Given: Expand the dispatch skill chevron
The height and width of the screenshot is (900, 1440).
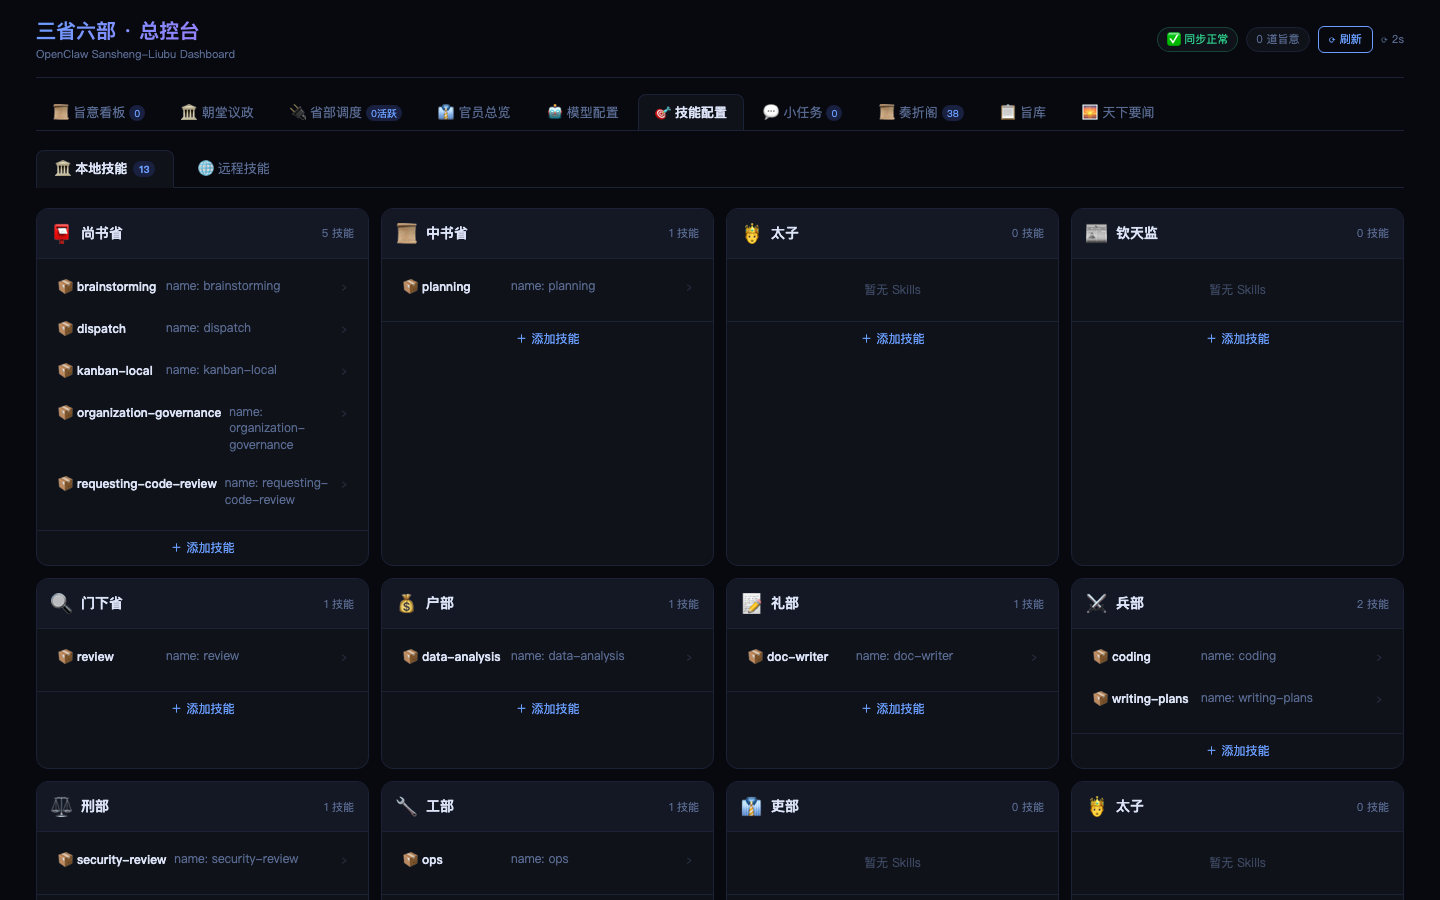Looking at the screenshot, I should pos(344,329).
